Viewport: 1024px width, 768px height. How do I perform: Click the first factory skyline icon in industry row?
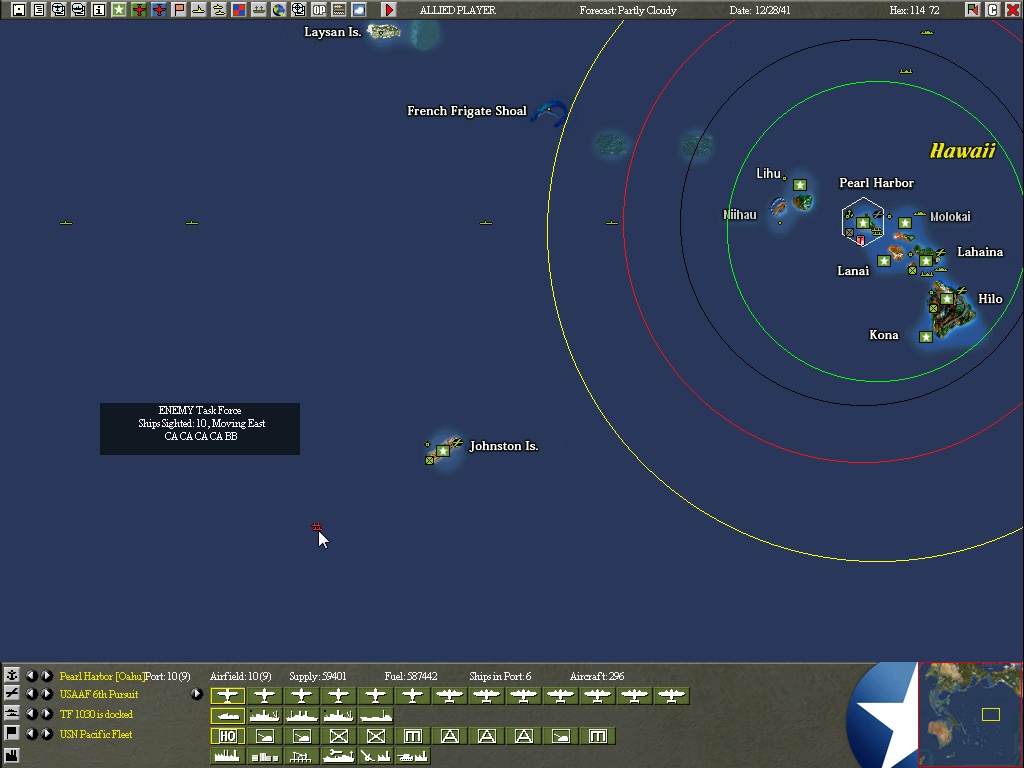tap(228, 756)
